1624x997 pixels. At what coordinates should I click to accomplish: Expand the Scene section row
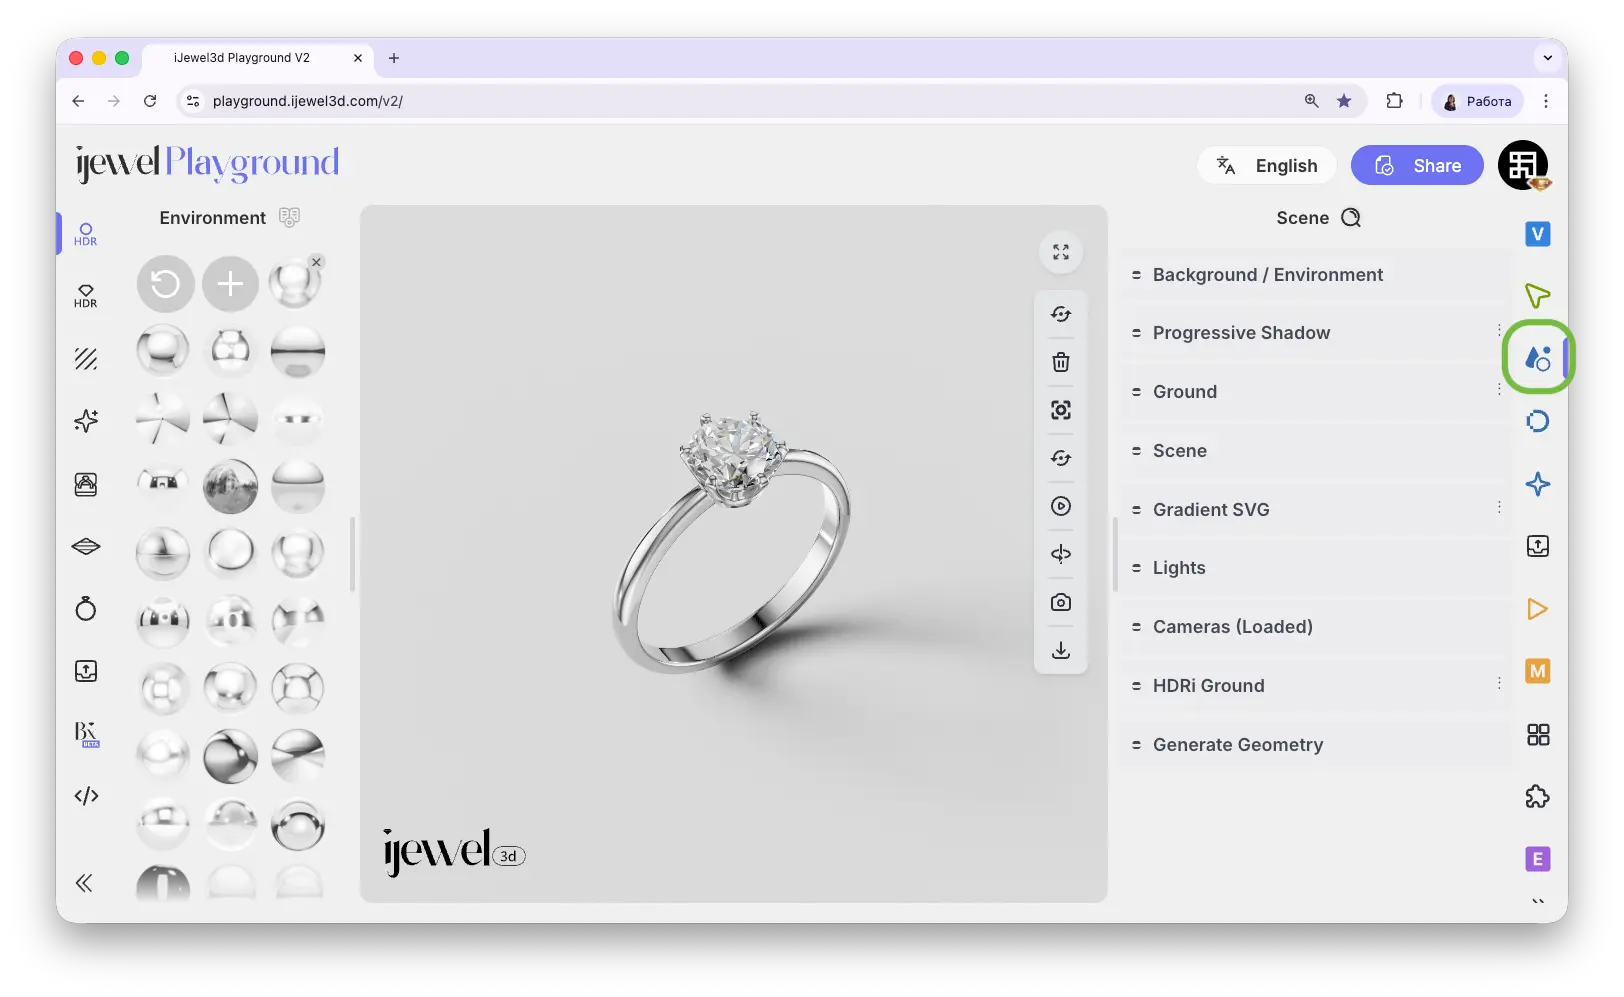(x=1315, y=451)
